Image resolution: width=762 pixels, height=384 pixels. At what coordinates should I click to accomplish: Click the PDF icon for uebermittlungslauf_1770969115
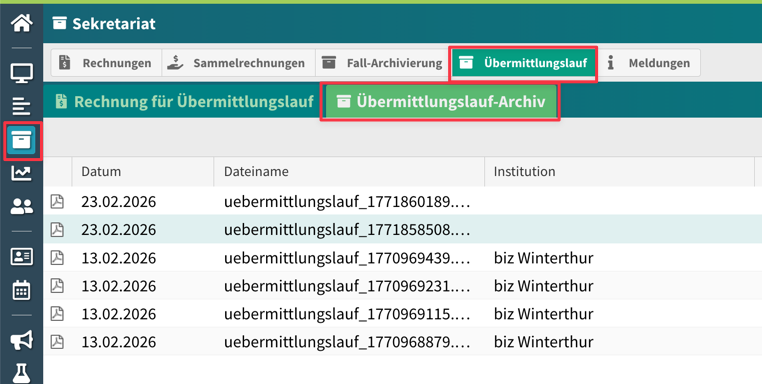click(x=57, y=314)
